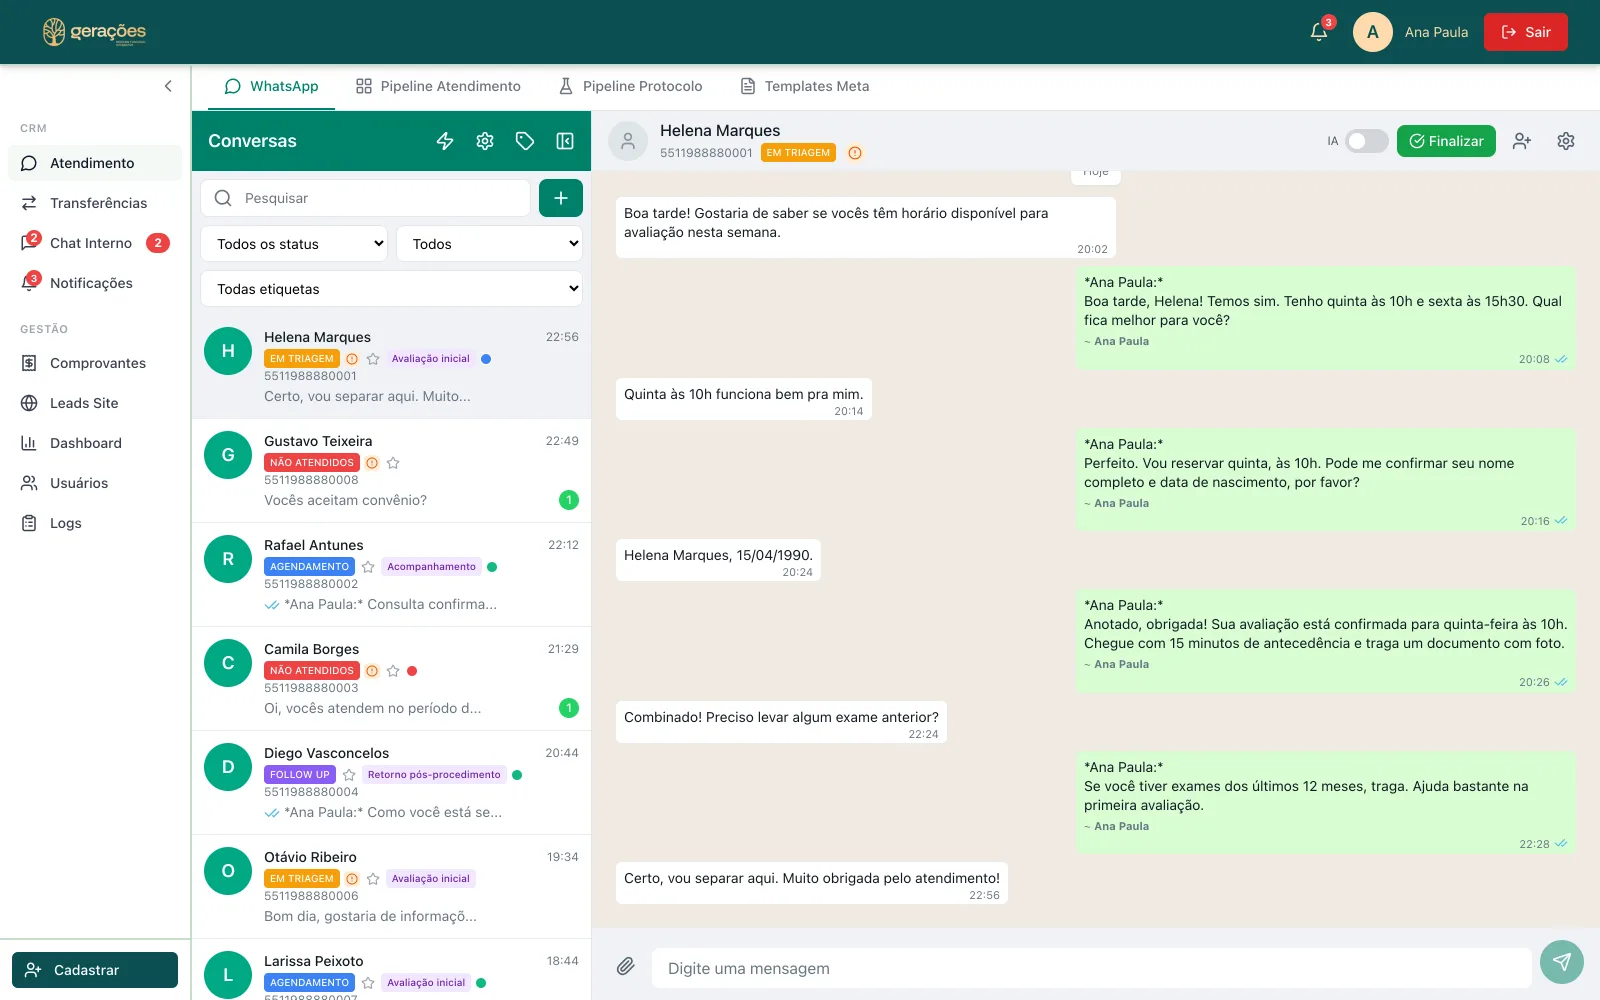Click Helena Marques contact avatar in chat header
Image resolution: width=1600 pixels, height=1000 pixels.
click(628, 141)
